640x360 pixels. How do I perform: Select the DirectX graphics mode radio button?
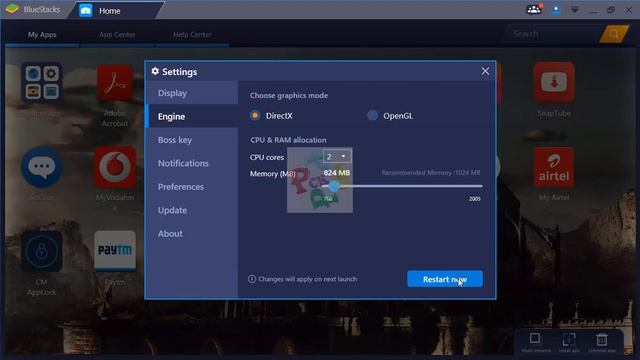click(x=255, y=116)
